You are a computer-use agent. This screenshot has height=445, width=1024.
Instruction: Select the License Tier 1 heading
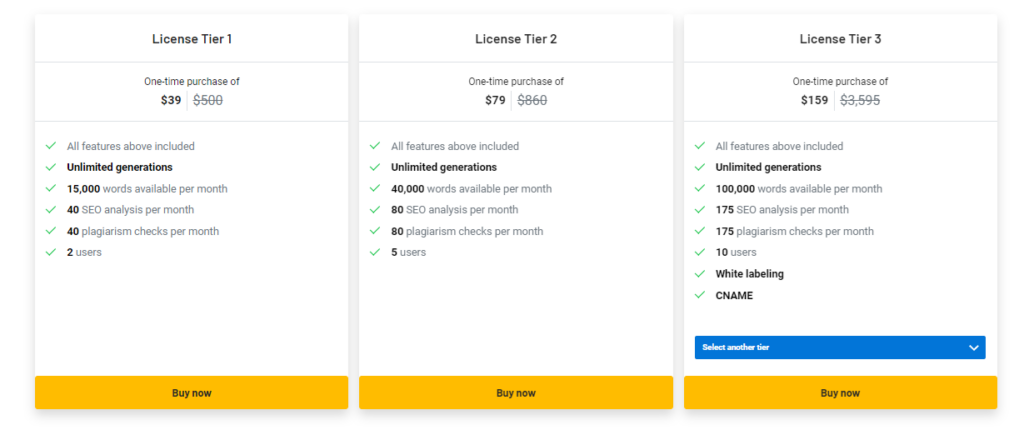[191, 39]
